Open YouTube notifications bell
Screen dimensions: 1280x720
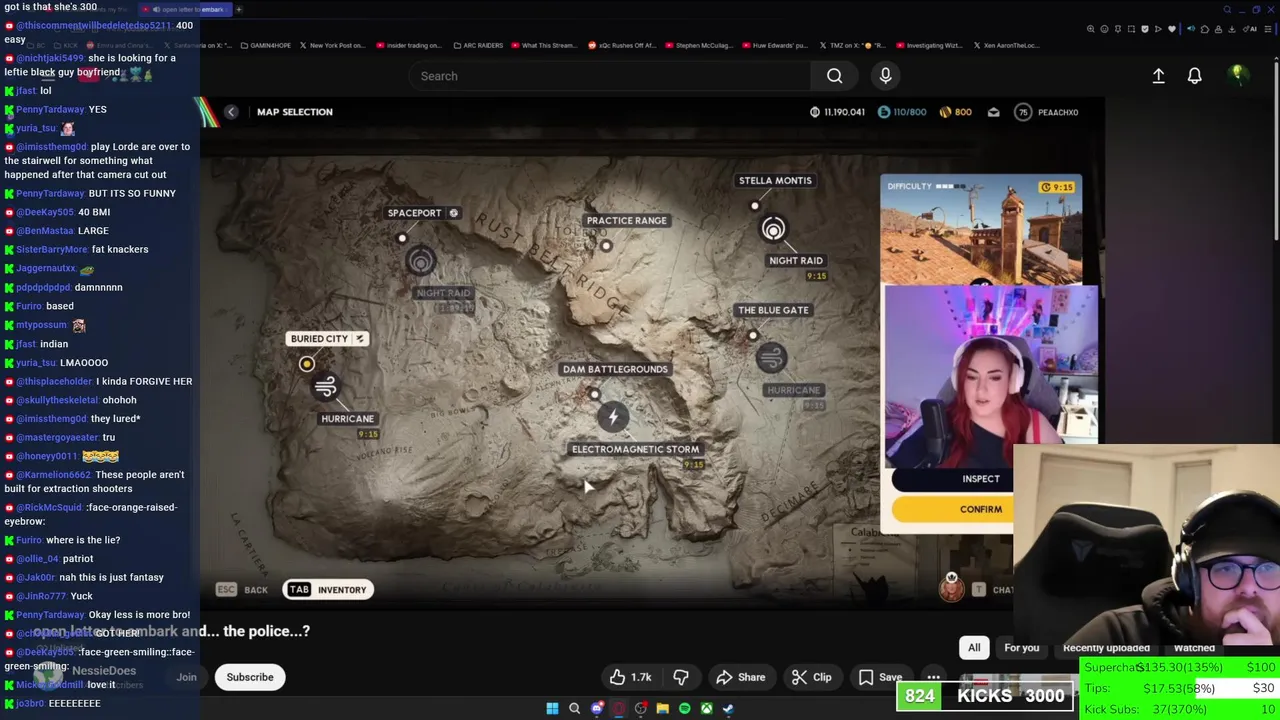pos(1194,76)
